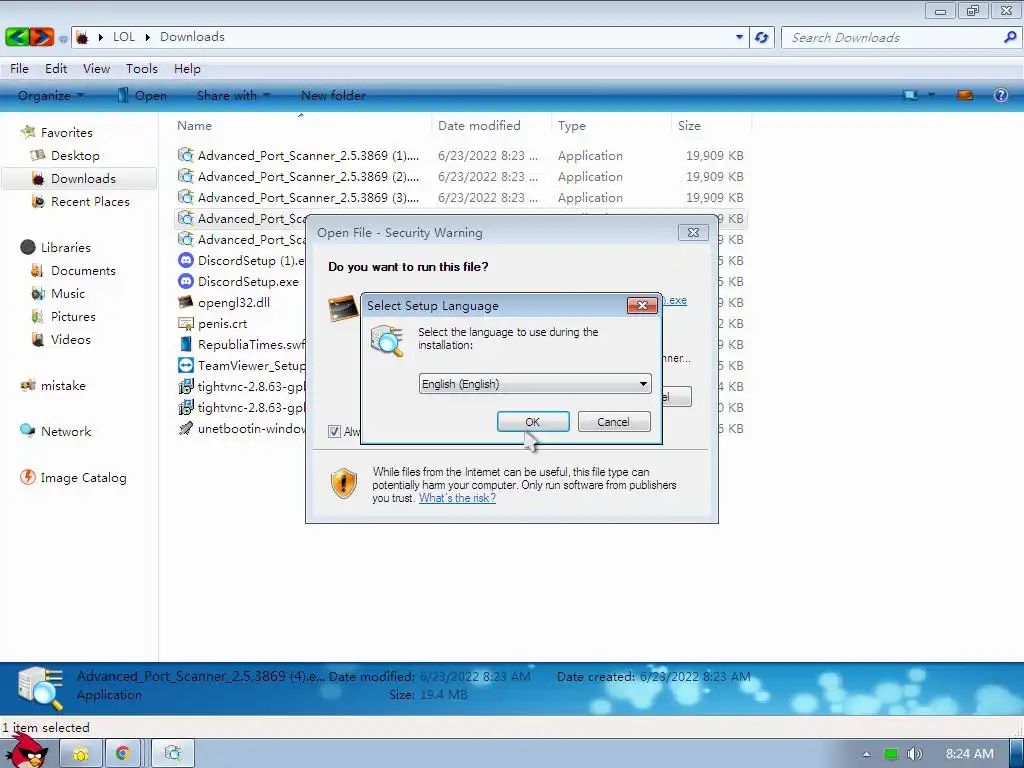Click What's the risk? link
The height and width of the screenshot is (768, 1024).
click(x=457, y=498)
